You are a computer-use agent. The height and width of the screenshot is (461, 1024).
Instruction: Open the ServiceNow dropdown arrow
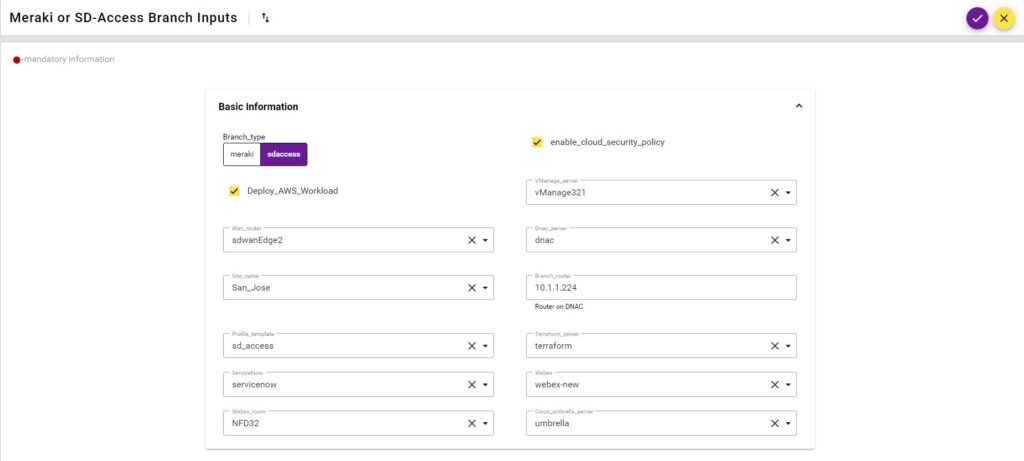click(485, 385)
